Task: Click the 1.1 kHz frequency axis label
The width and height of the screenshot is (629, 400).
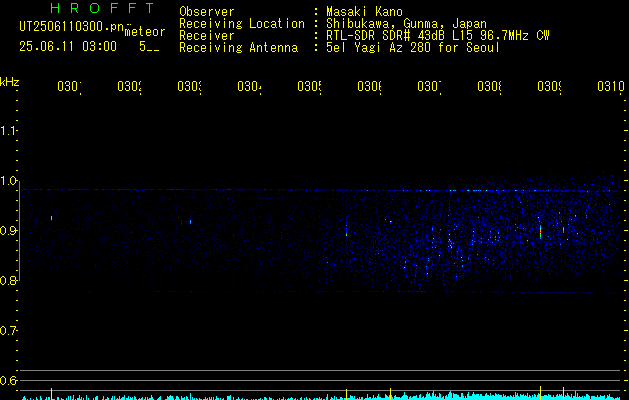Action: (8, 130)
